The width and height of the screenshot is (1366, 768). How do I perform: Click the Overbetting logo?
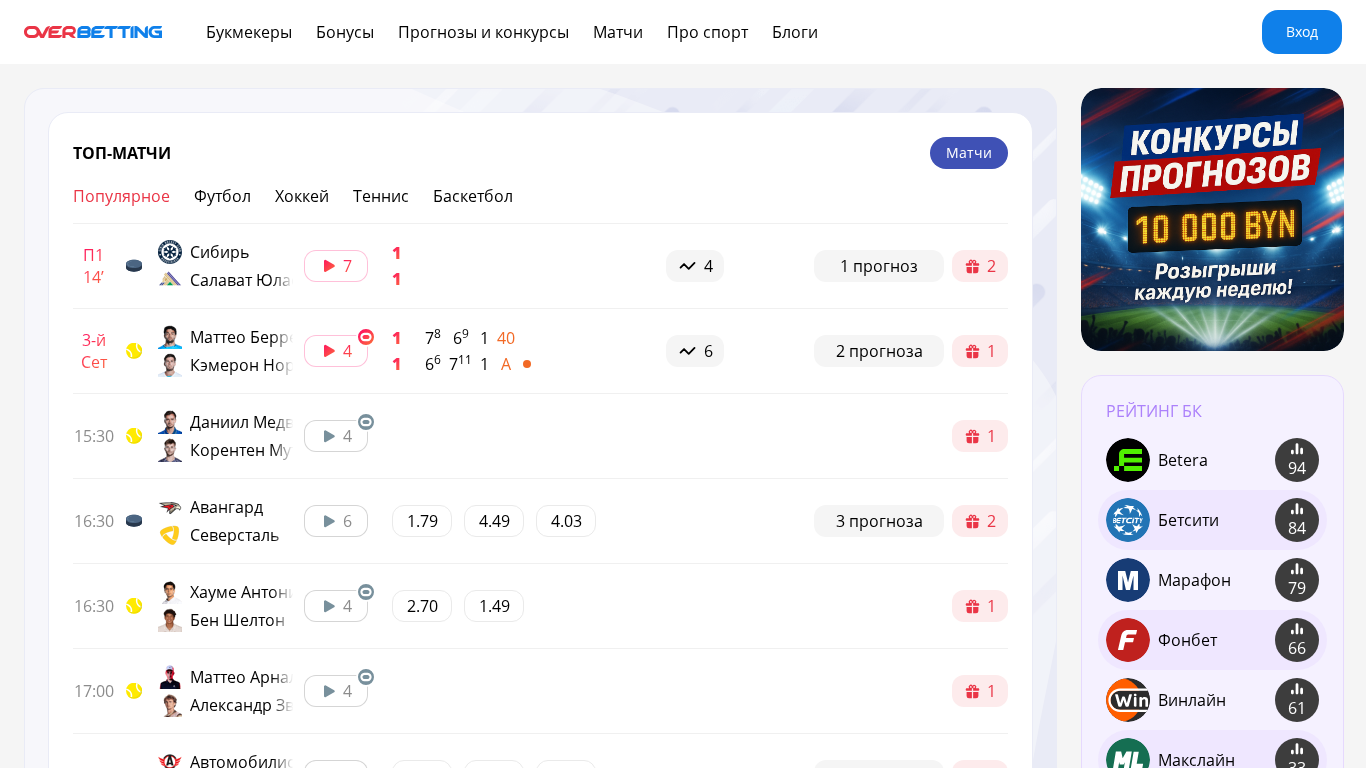coord(93,32)
